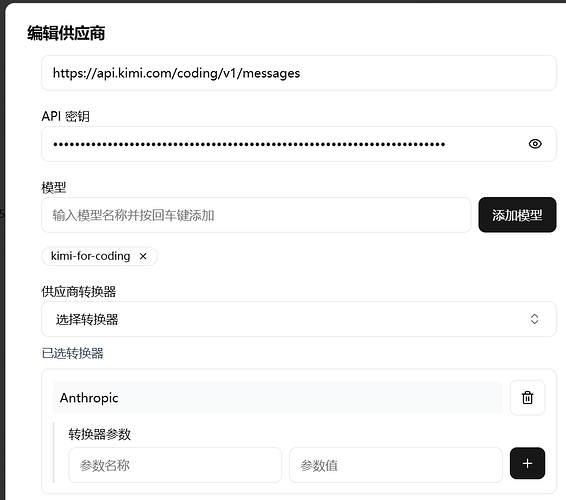The height and width of the screenshot is (500, 566).
Task: Click the 添加模型 button
Action: (517, 215)
